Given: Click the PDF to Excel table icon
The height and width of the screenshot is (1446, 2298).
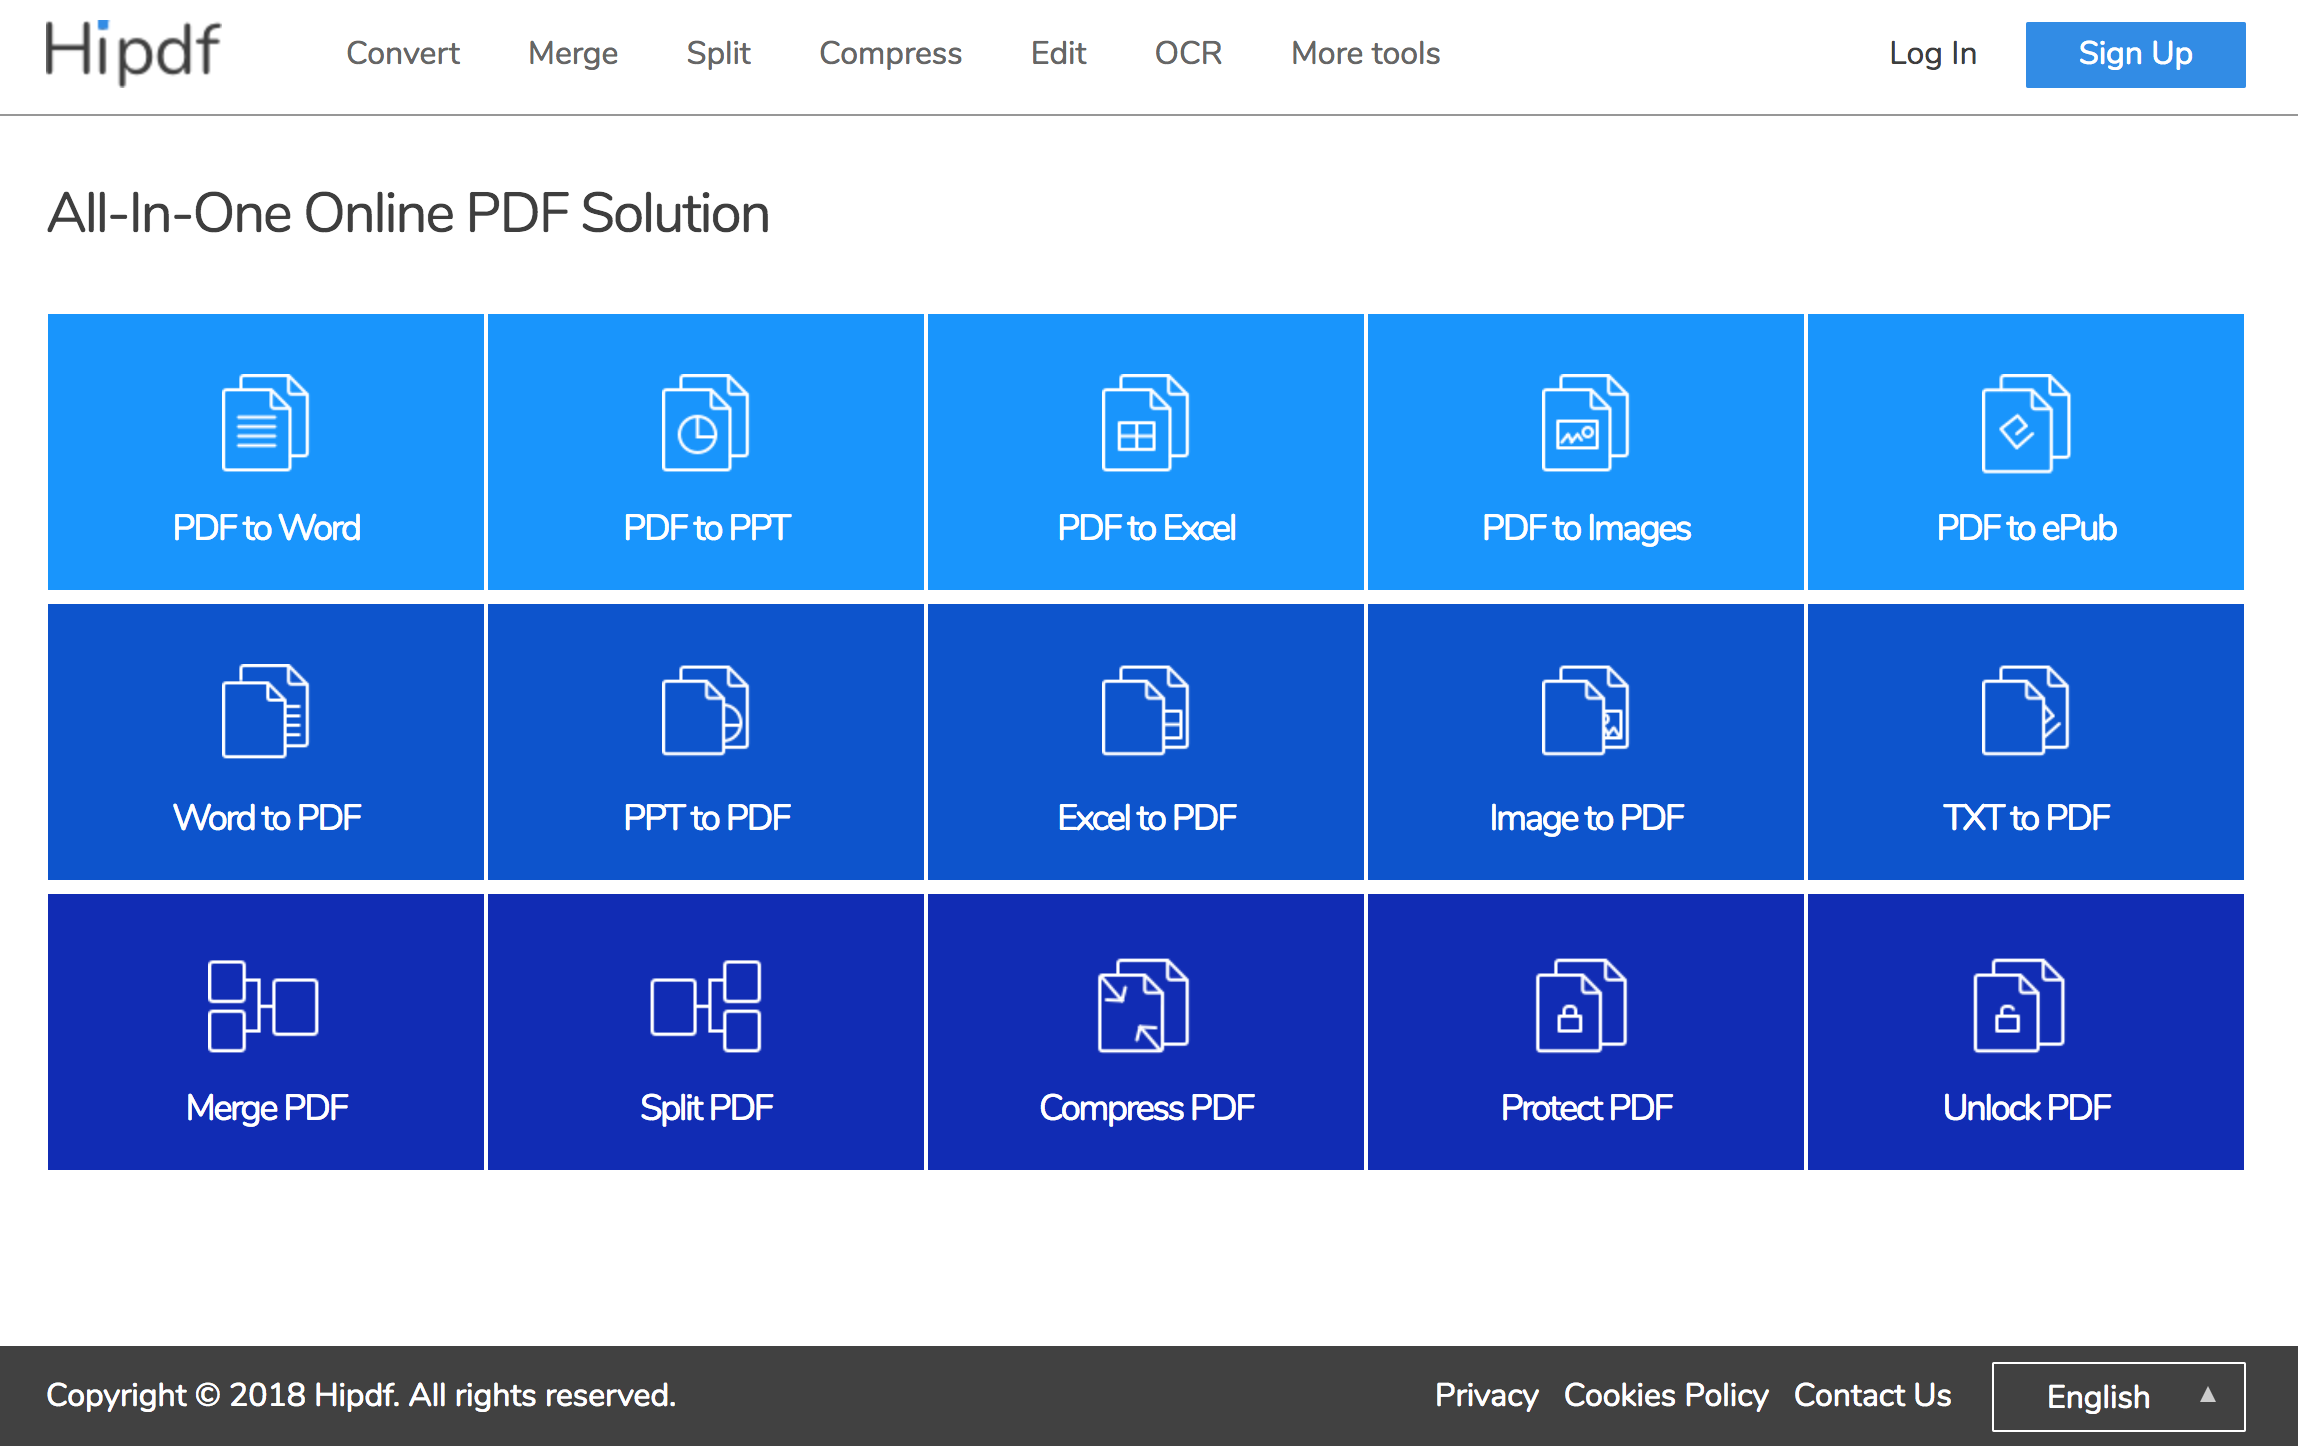Looking at the screenshot, I should coord(1145,422).
